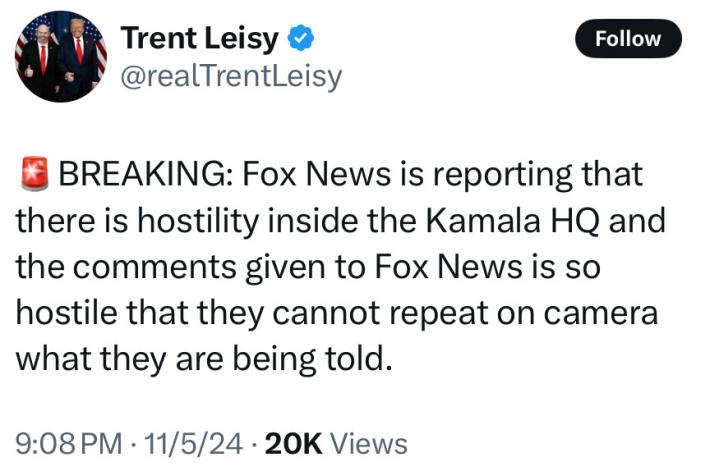Click the last line "what they are being told."
The width and height of the screenshot is (710, 471).
[201, 357]
